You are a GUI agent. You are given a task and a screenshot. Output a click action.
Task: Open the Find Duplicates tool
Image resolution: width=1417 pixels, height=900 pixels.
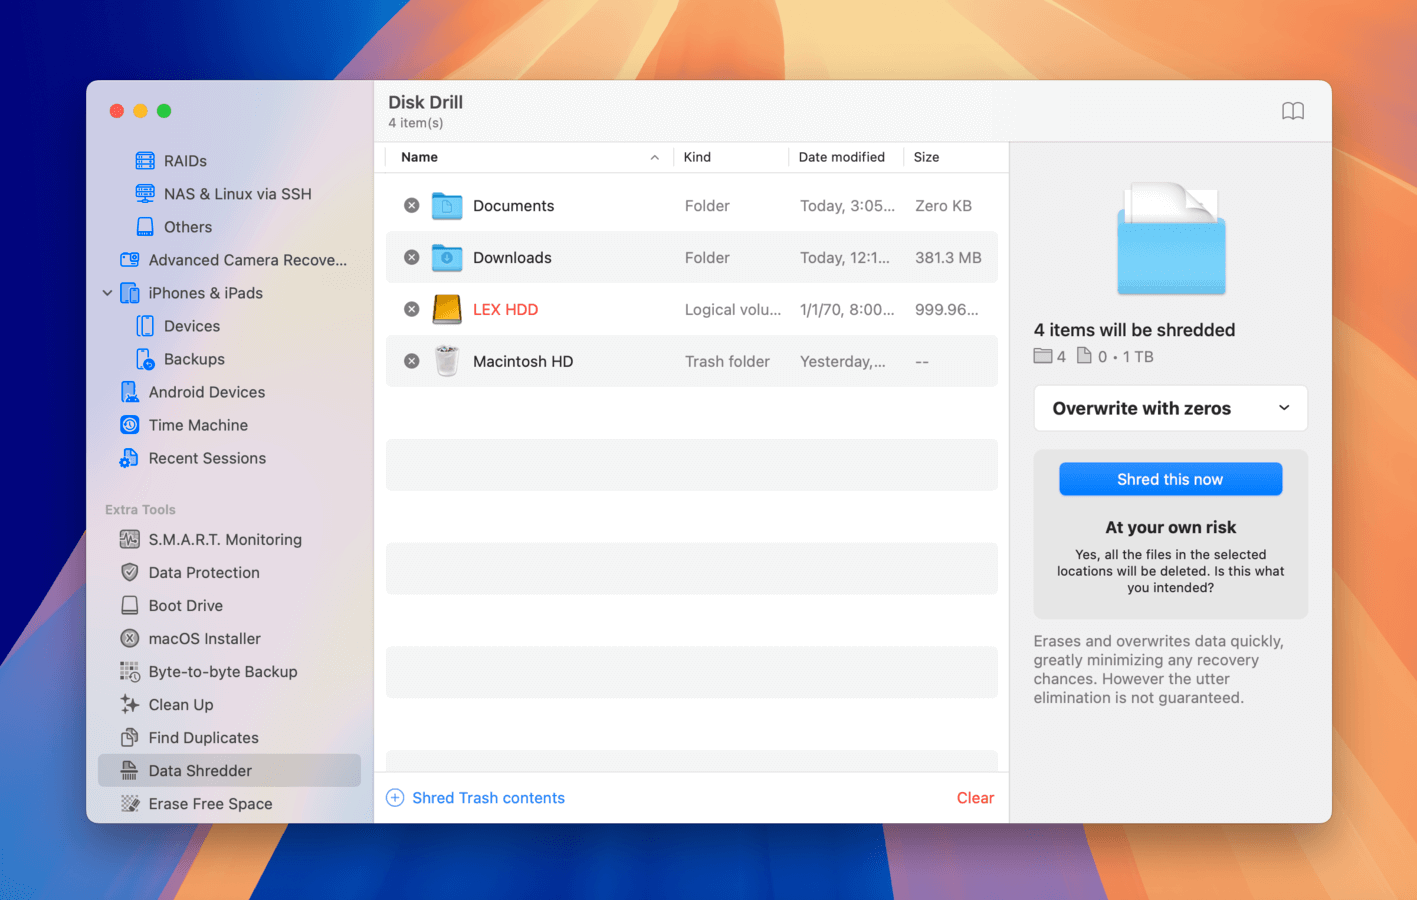point(203,738)
